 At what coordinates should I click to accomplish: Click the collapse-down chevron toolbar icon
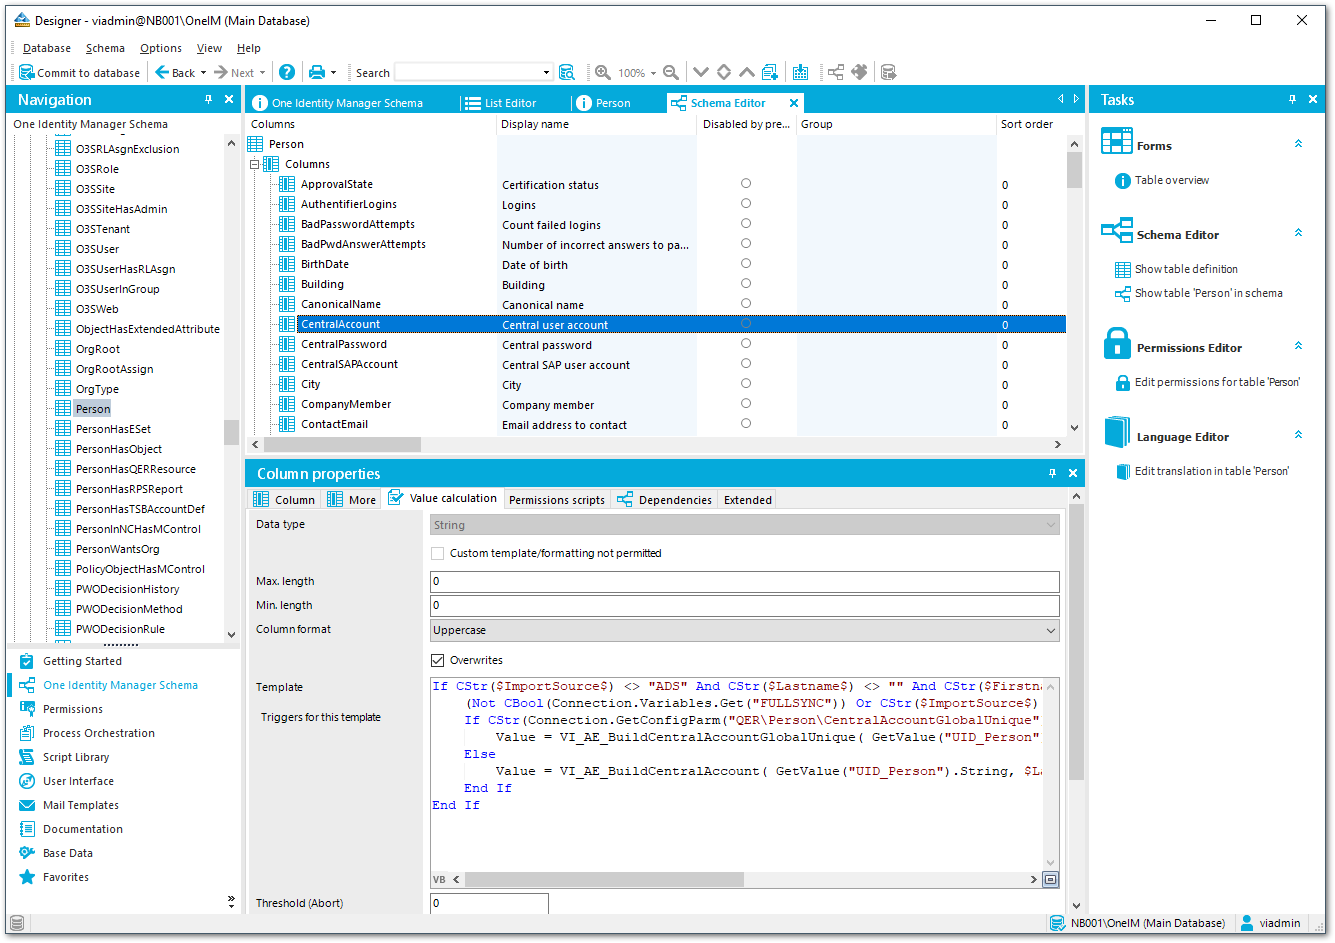[x=701, y=72]
